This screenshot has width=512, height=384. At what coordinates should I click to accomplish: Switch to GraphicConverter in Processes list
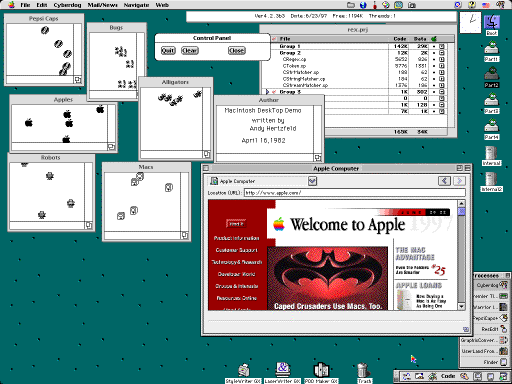(x=484, y=340)
